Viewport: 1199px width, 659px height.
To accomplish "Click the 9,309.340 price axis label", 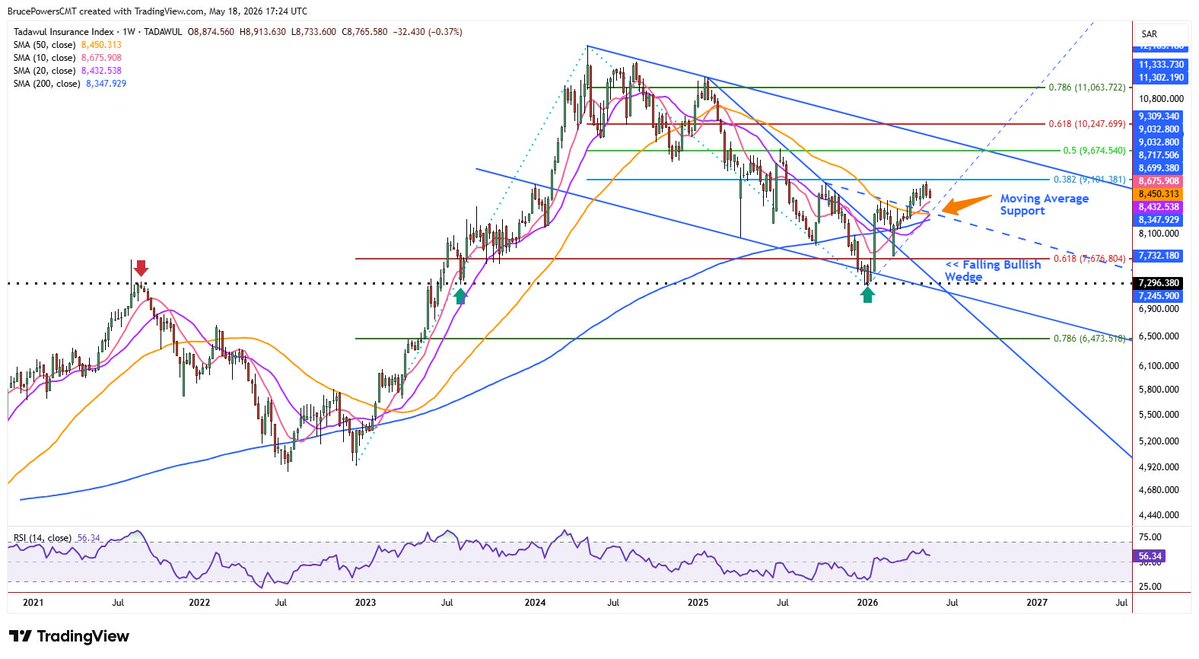I will click(x=1160, y=116).
